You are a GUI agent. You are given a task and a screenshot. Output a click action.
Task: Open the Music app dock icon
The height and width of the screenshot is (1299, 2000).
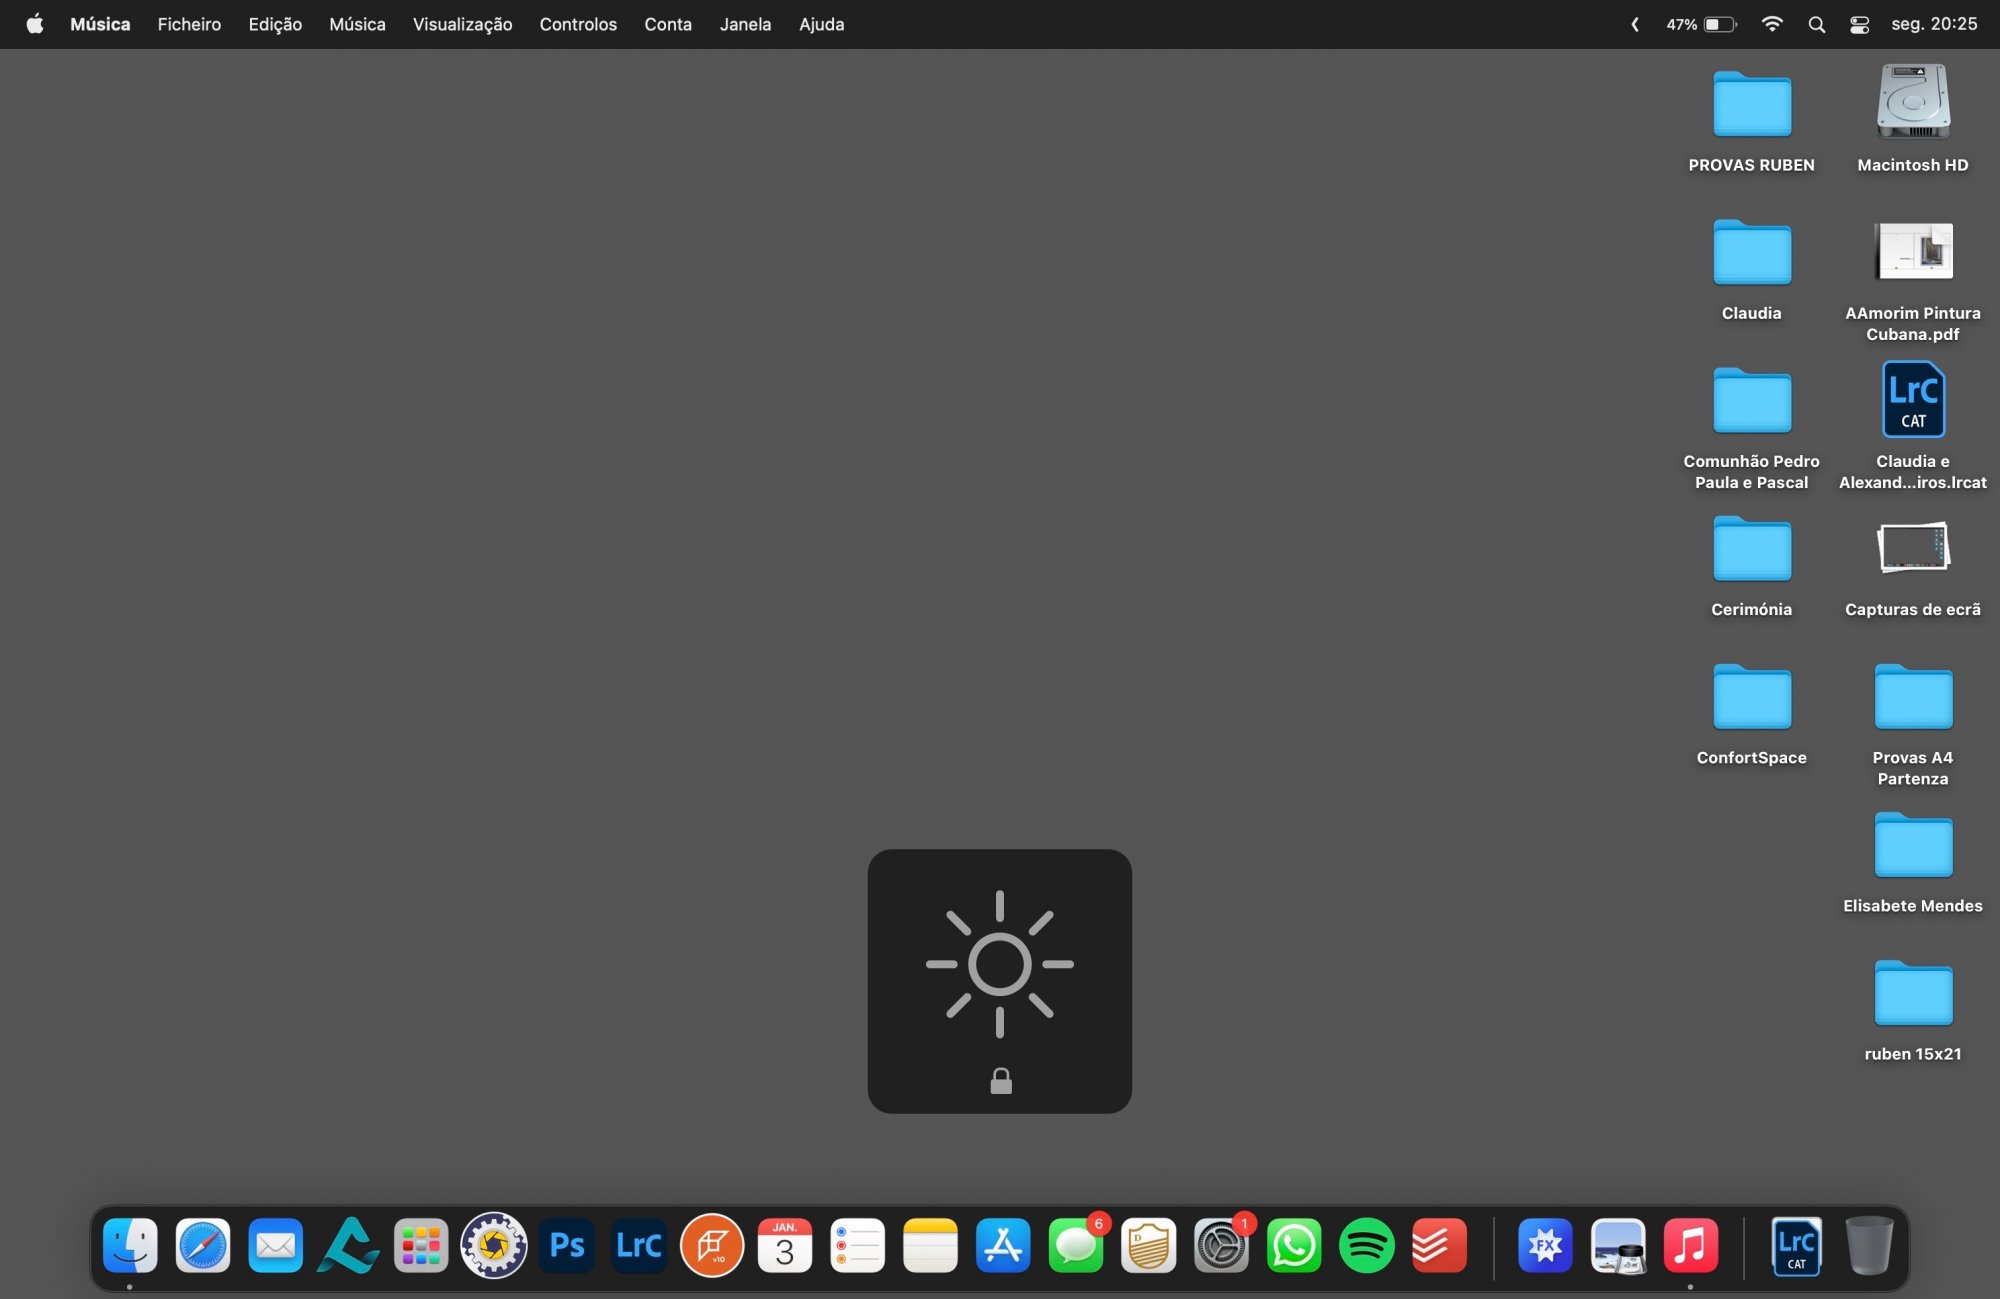(x=1690, y=1245)
